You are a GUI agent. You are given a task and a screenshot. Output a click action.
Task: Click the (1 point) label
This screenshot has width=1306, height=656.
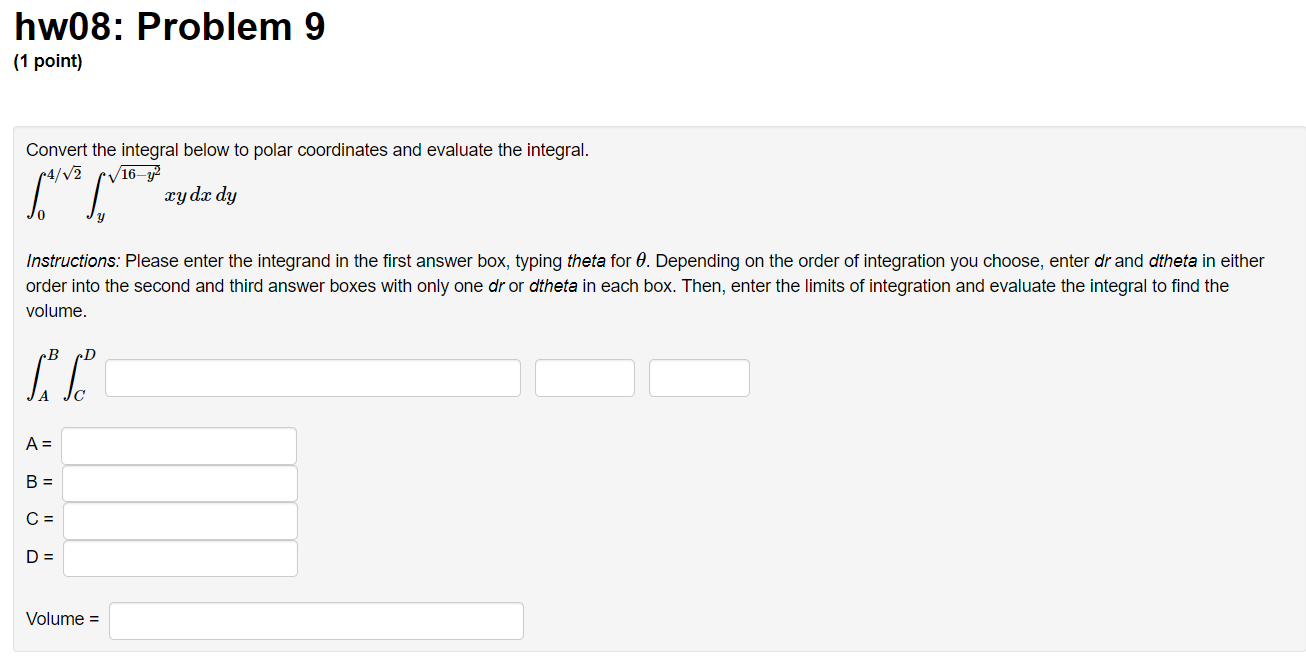click(48, 61)
